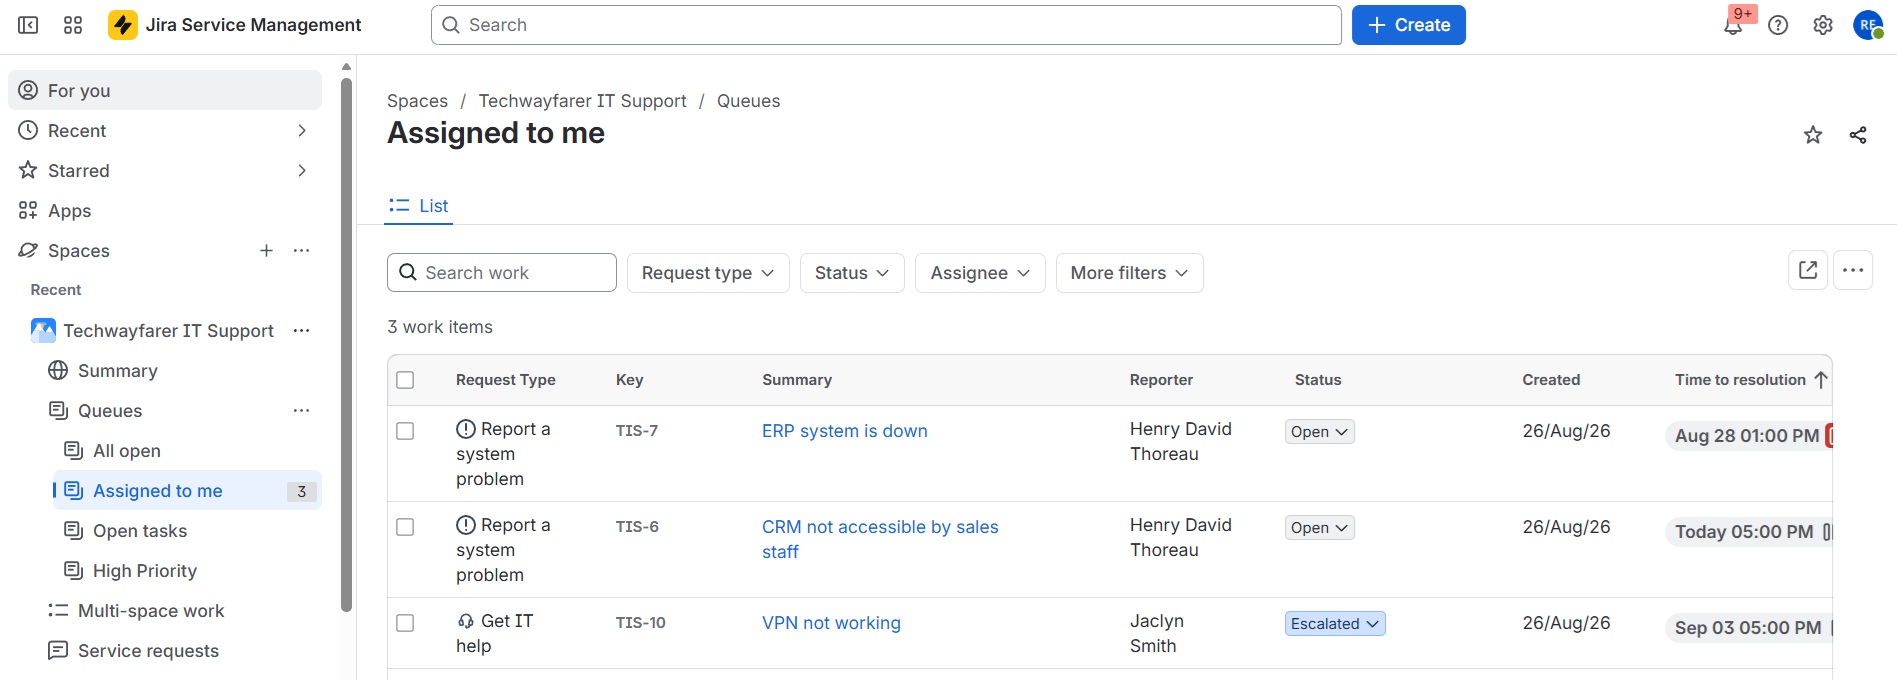Screen dimensions: 1897x680
Task: Open Spaces more options ellipsis
Action: point(301,251)
